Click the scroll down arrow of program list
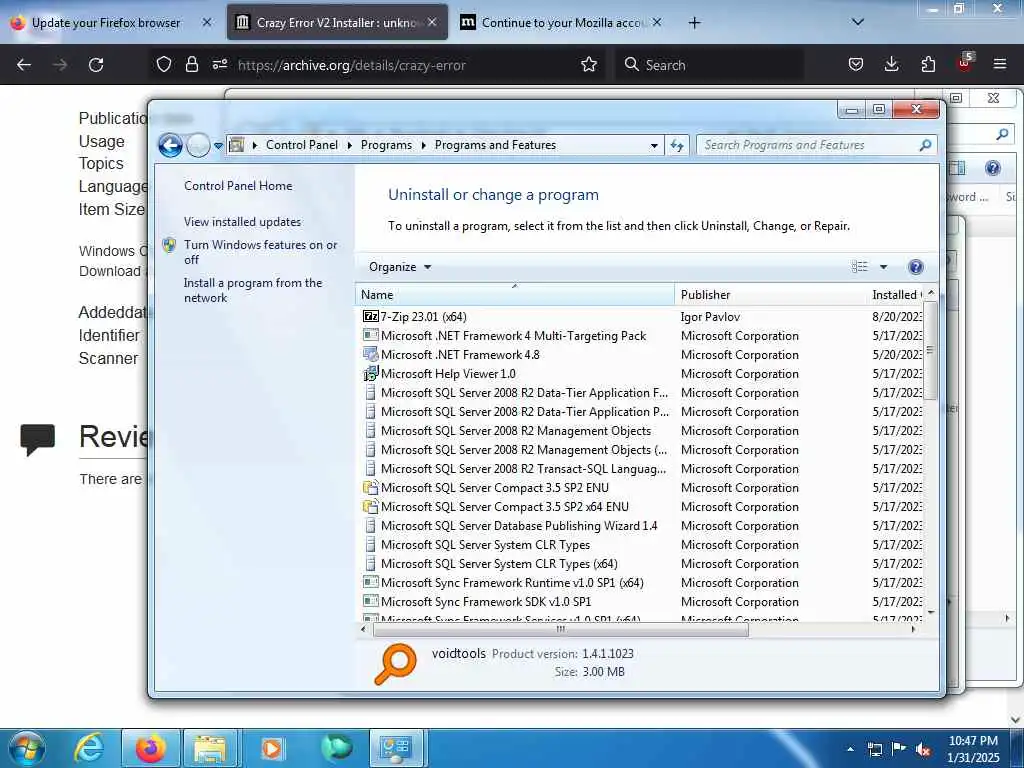The width and height of the screenshot is (1024, 768). [931, 613]
